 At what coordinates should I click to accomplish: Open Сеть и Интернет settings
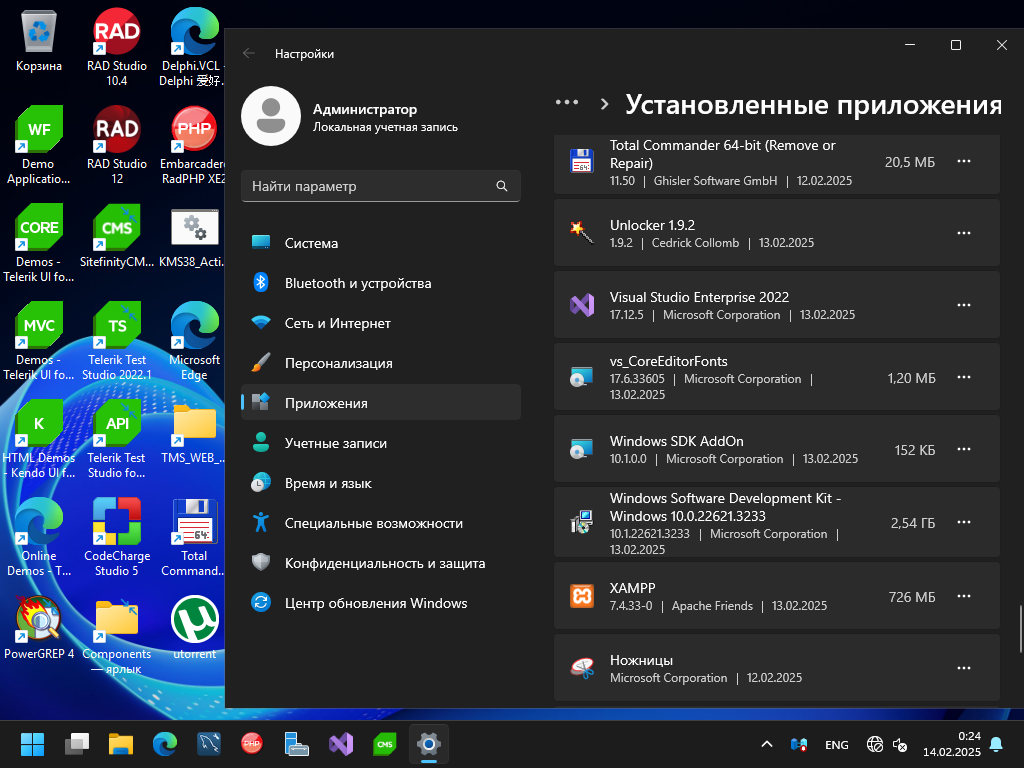381,323
